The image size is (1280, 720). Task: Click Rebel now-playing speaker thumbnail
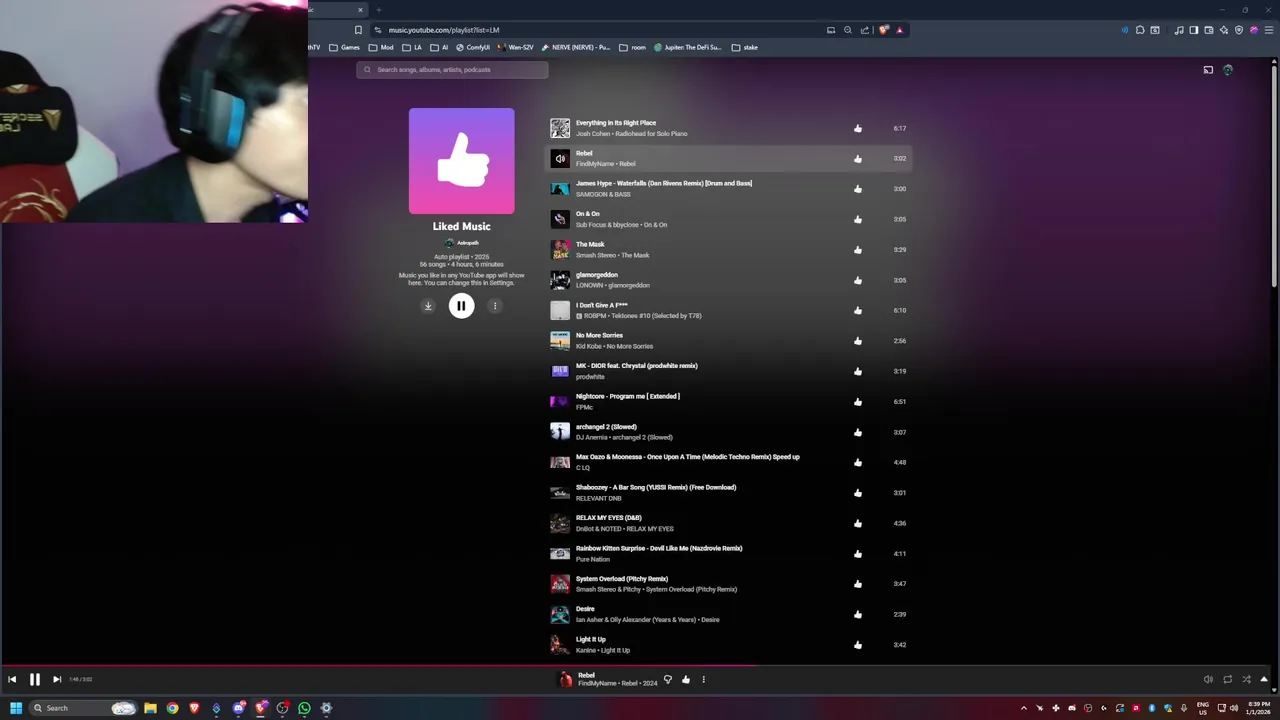(x=560, y=158)
